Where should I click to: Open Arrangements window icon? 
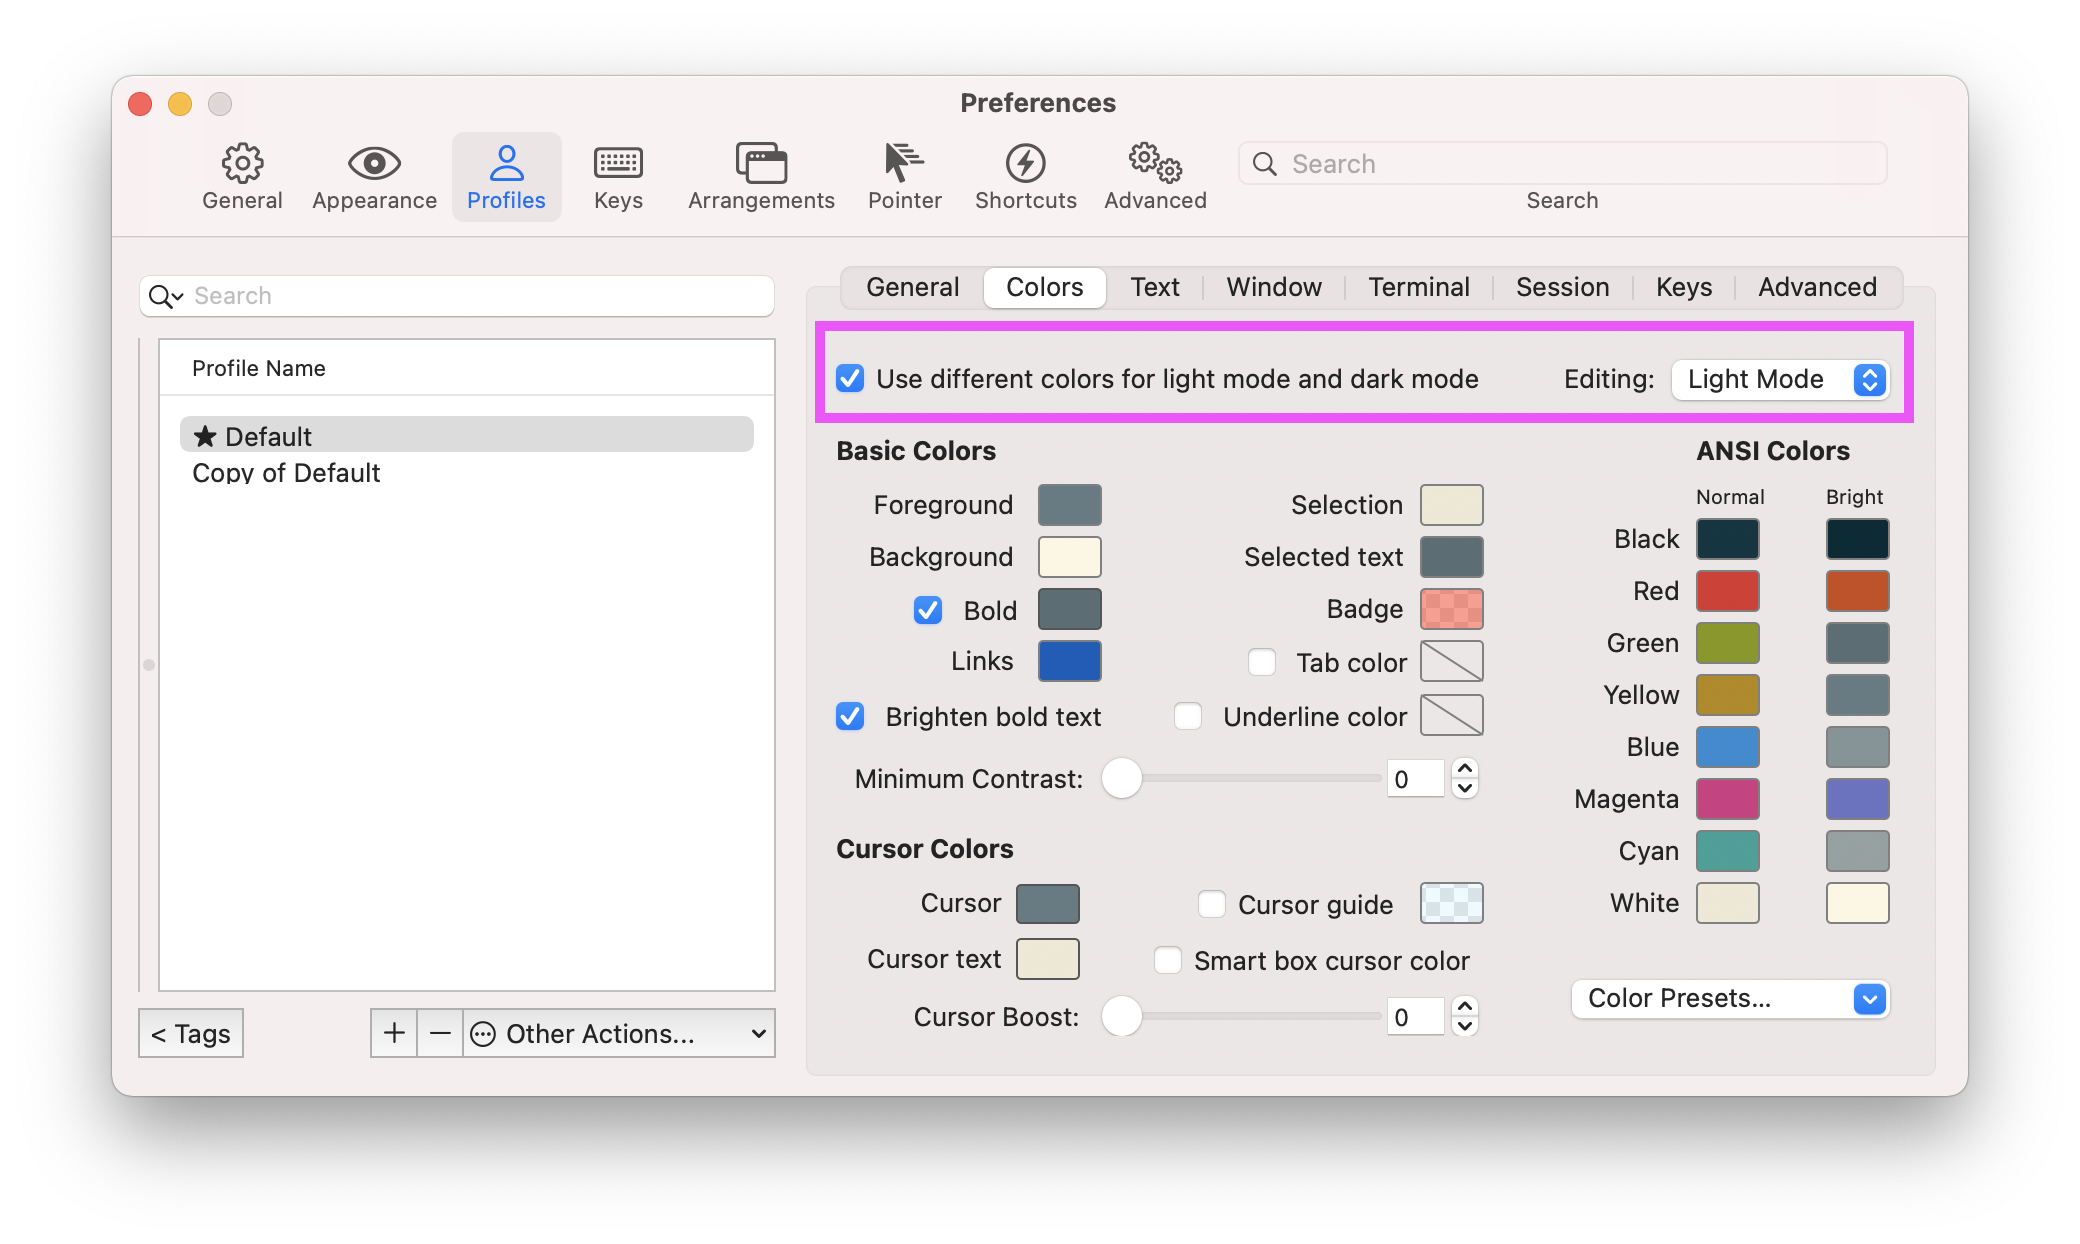pos(761,163)
